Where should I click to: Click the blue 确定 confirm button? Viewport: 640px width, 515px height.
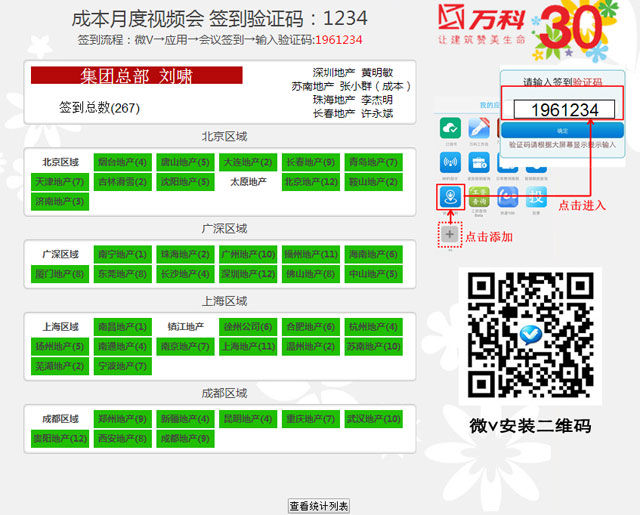pyautogui.click(x=562, y=130)
